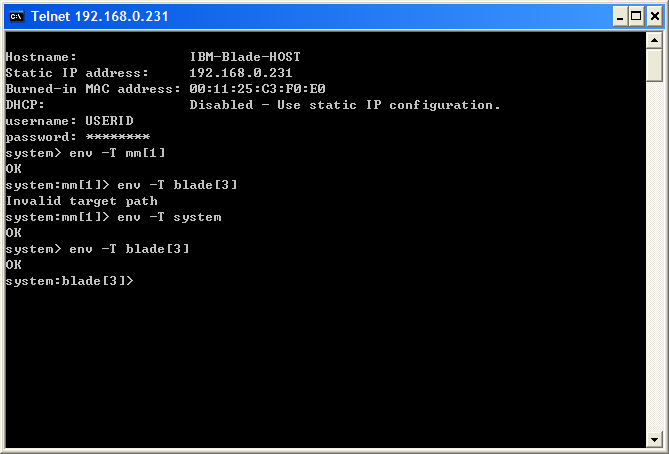Viewport: 669px width, 454px height.
Task: Click the Telnet 192.168.0.231 title bar text
Action: (100, 17)
